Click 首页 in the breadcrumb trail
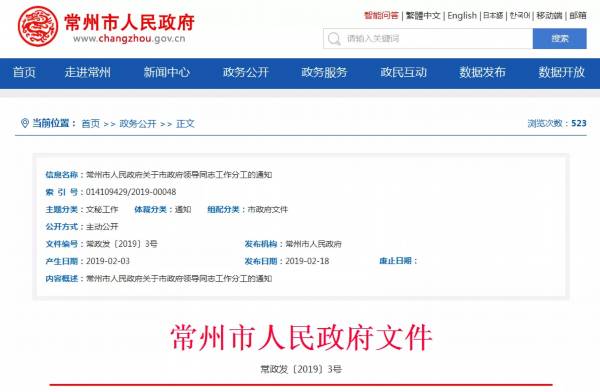The height and width of the screenshot is (392, 600). (x=91, y=124)
